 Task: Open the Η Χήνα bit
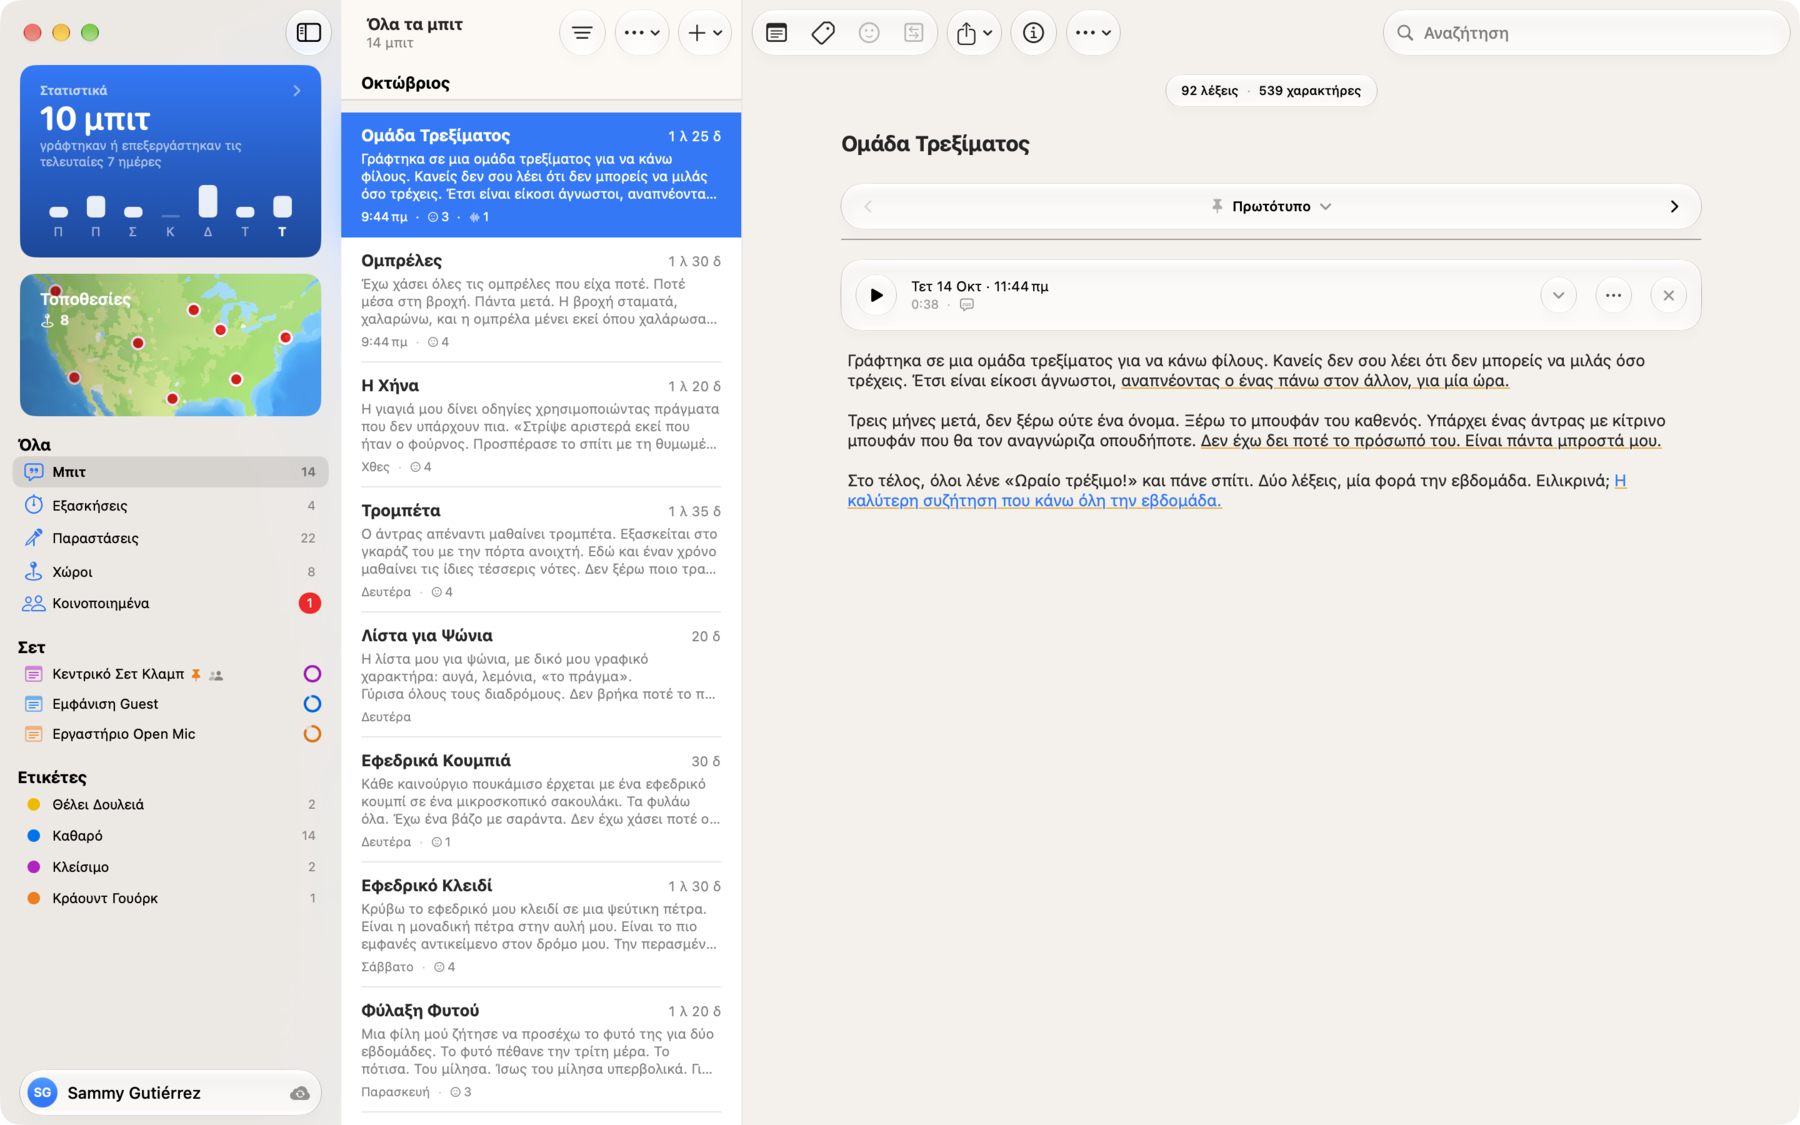(x=541, y=425)
